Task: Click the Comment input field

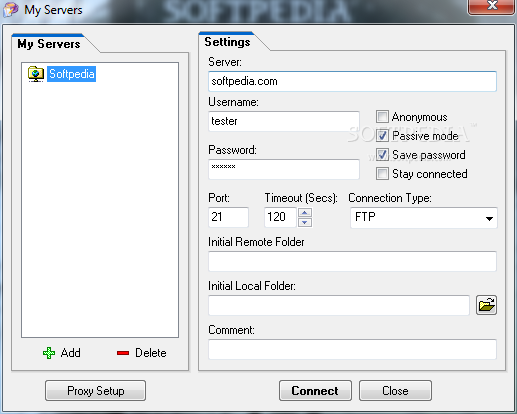Action: pyautogui.click(x=352, y=349)
